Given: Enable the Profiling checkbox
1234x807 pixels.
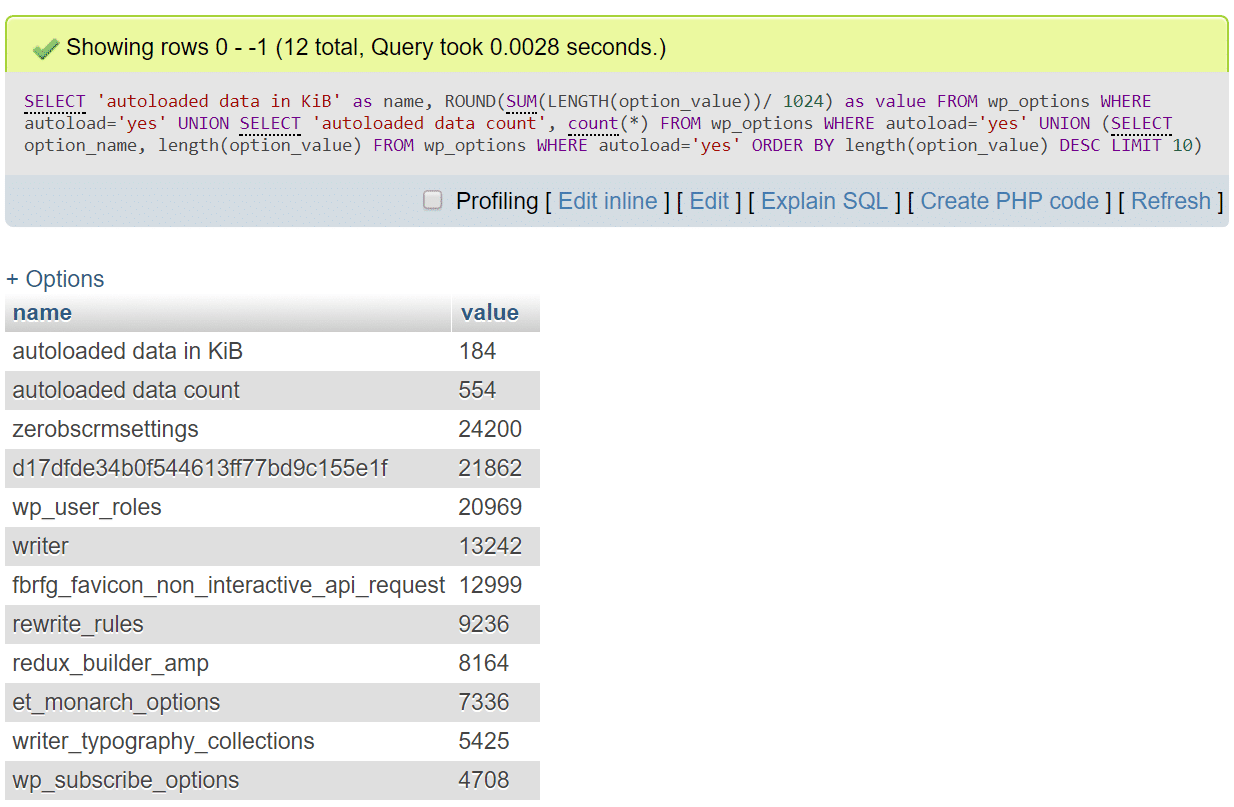Looking at the screenshot, I should [432, 200].
